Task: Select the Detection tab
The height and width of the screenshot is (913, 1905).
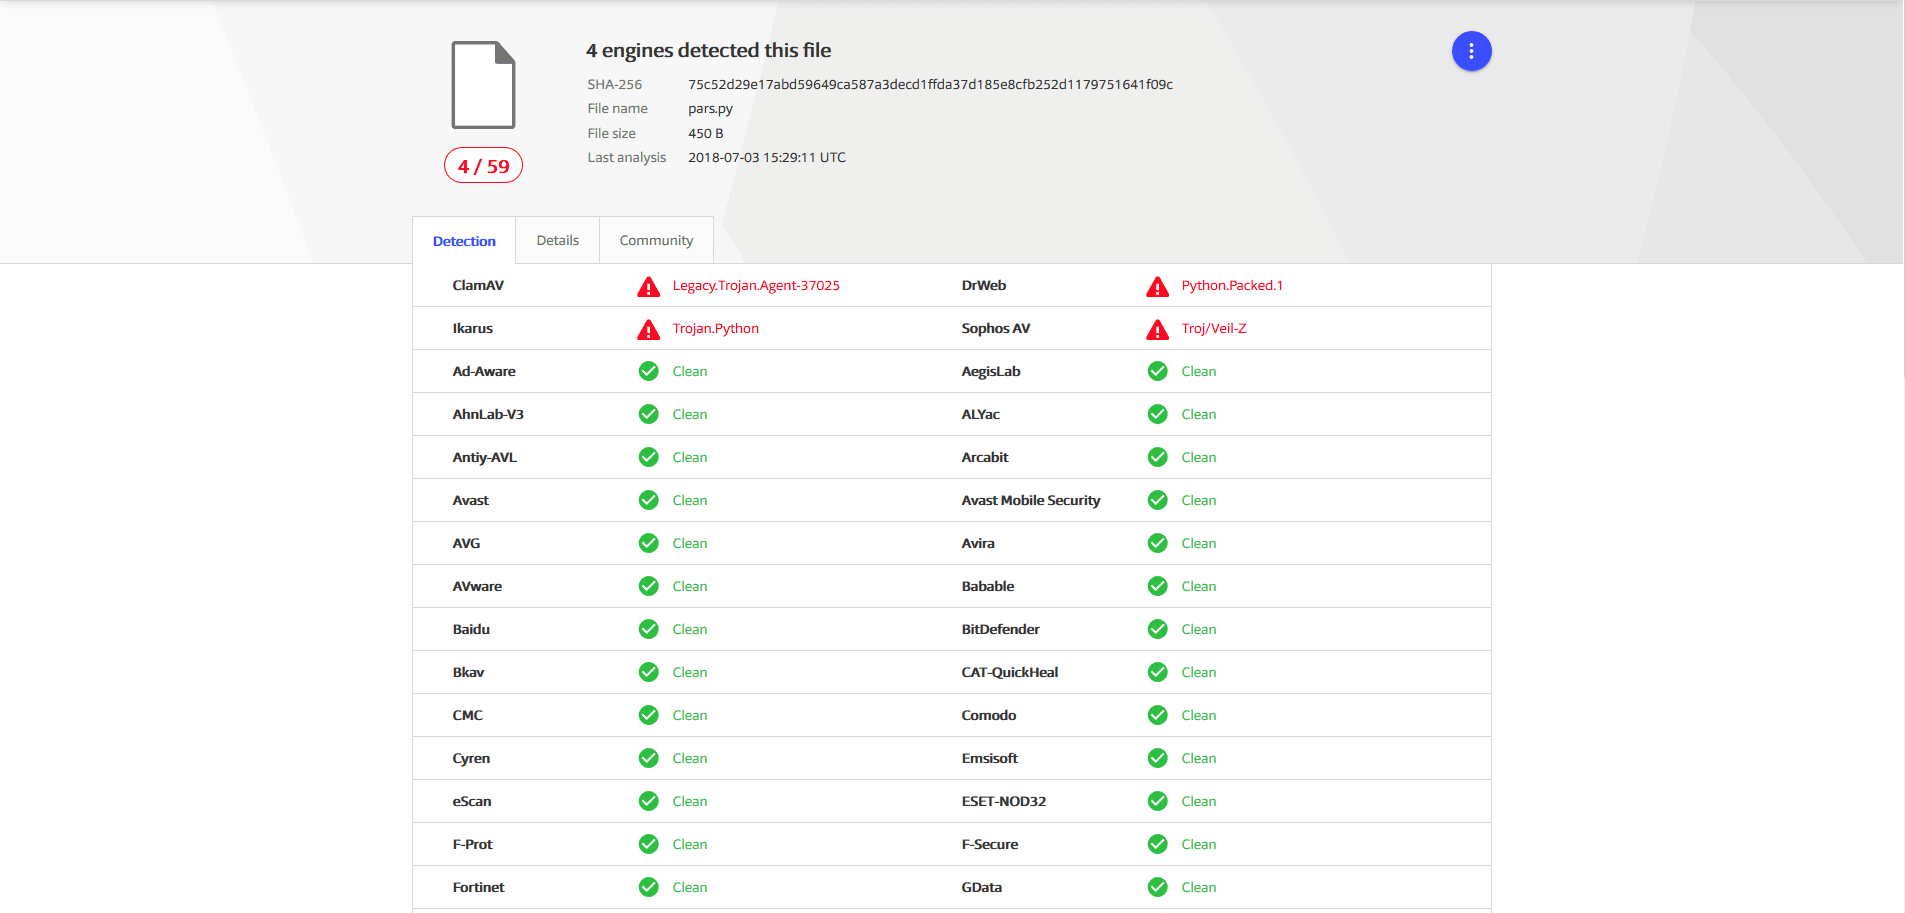Action: (x=464, y=241)
